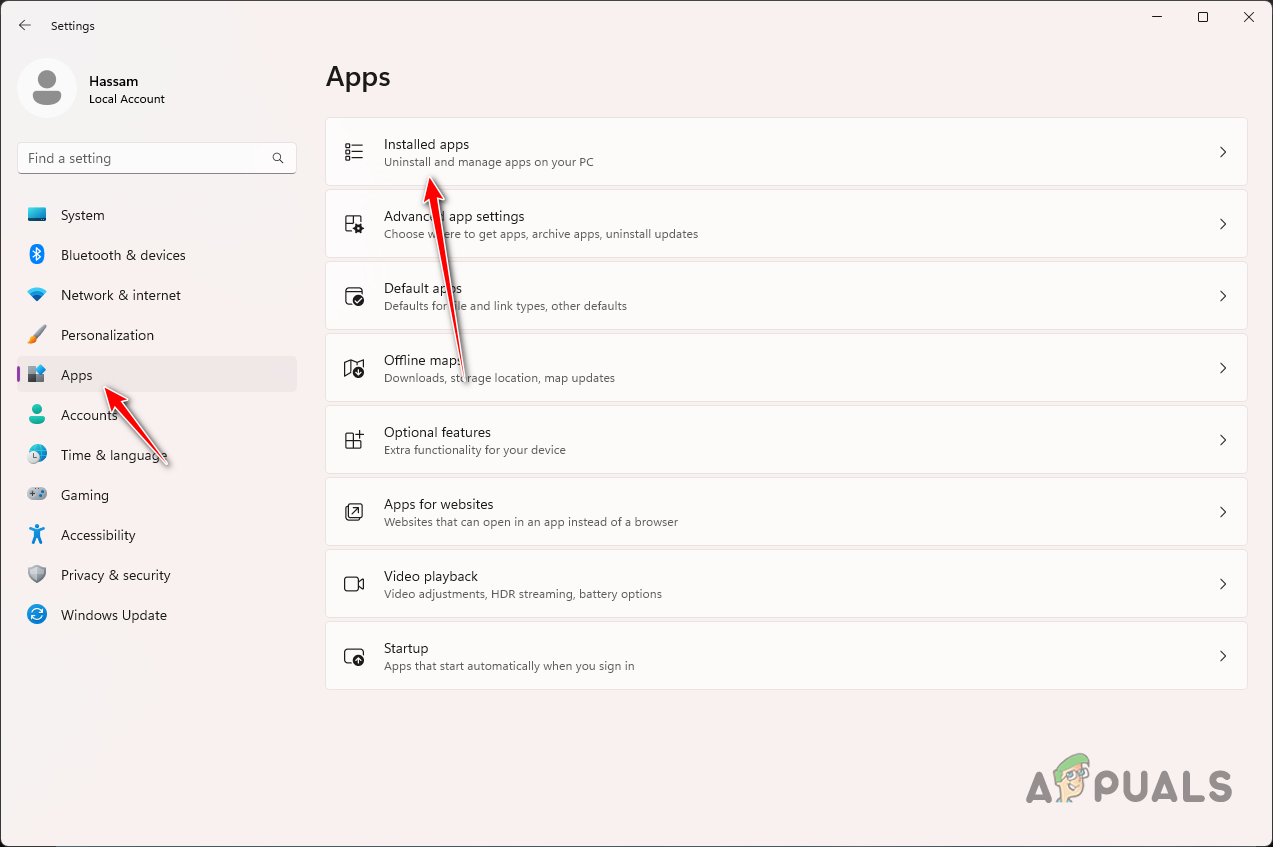Expand the Apps for websites chevron
Viewport: 1273px width, 847px height.
(x=1222, y=512)
